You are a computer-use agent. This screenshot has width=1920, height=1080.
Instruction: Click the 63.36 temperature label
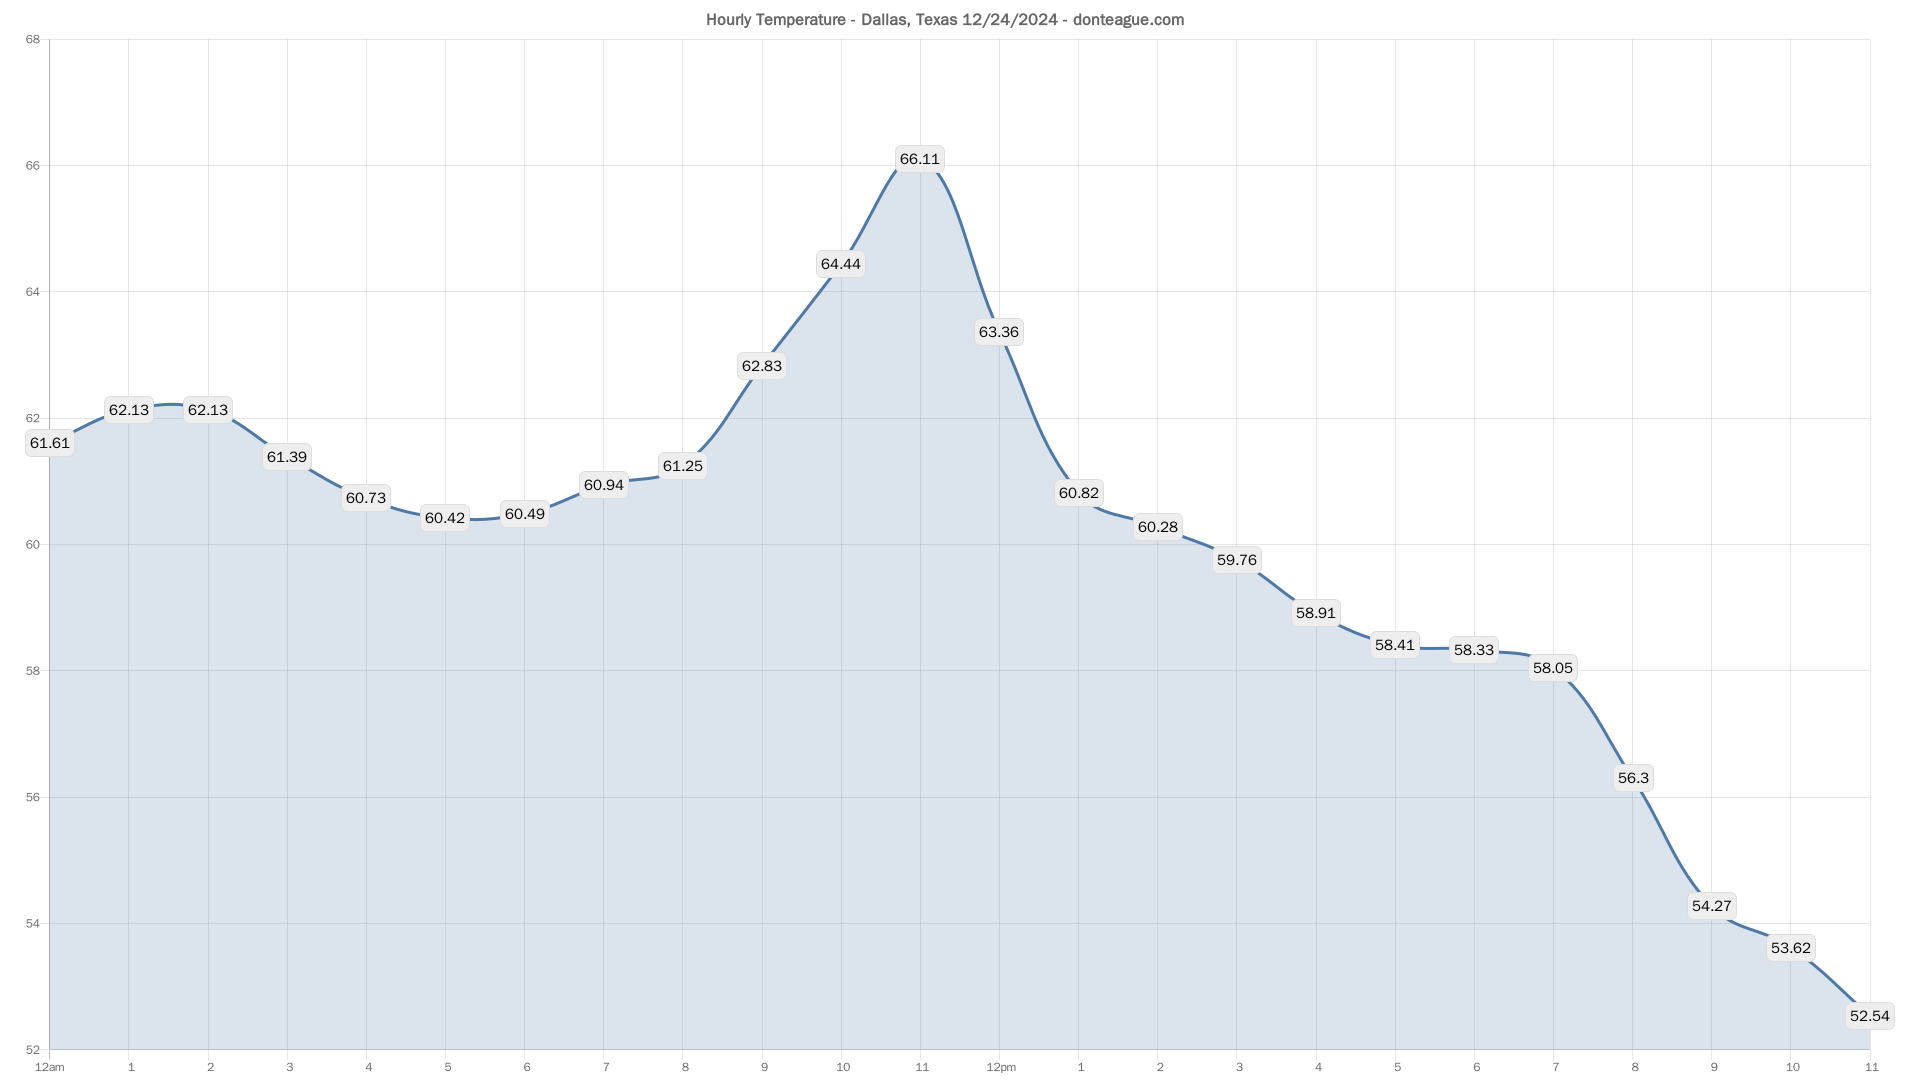pos(999,332)
